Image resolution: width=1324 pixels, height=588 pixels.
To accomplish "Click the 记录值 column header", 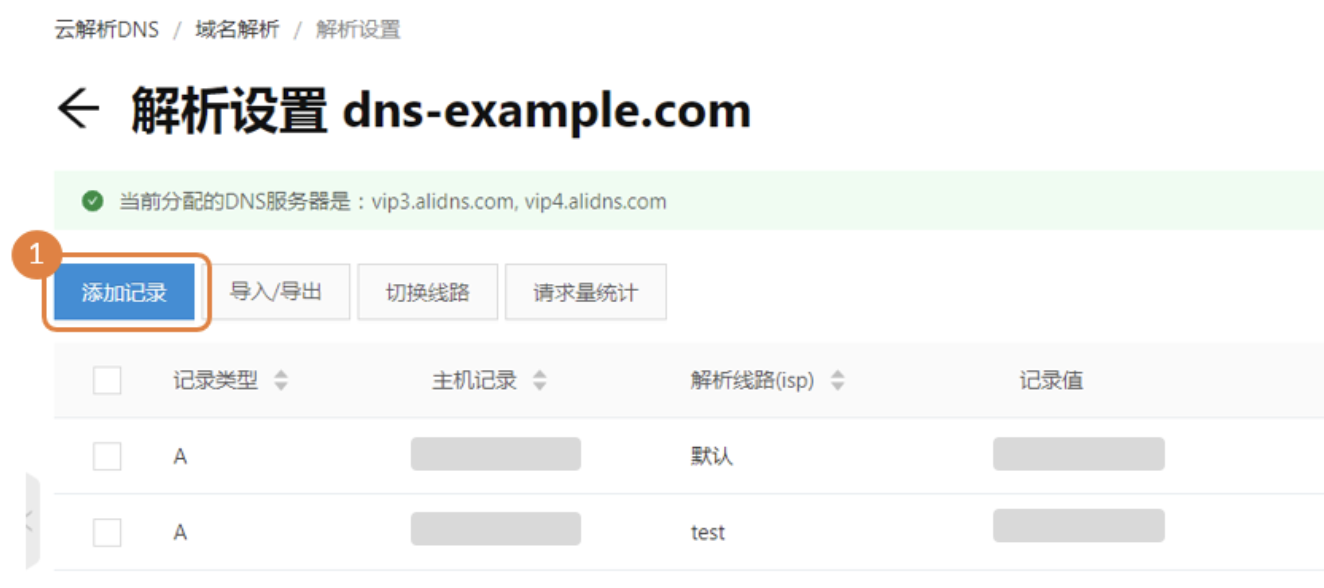I will click(x=1051, y=381).
